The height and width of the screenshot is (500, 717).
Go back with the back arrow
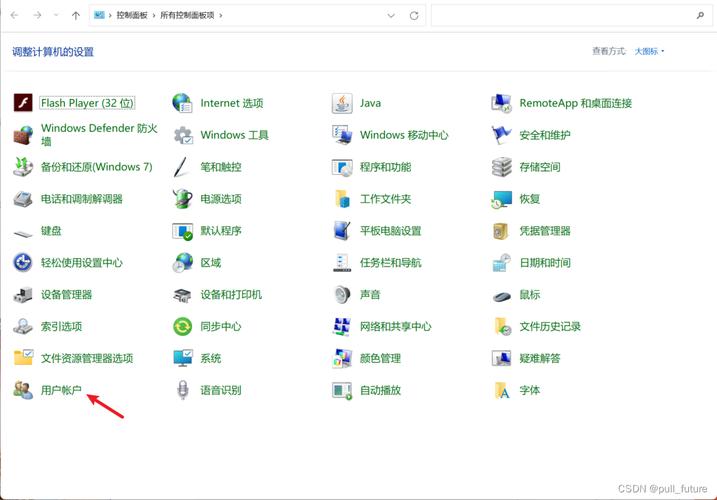tap(15, 15)
